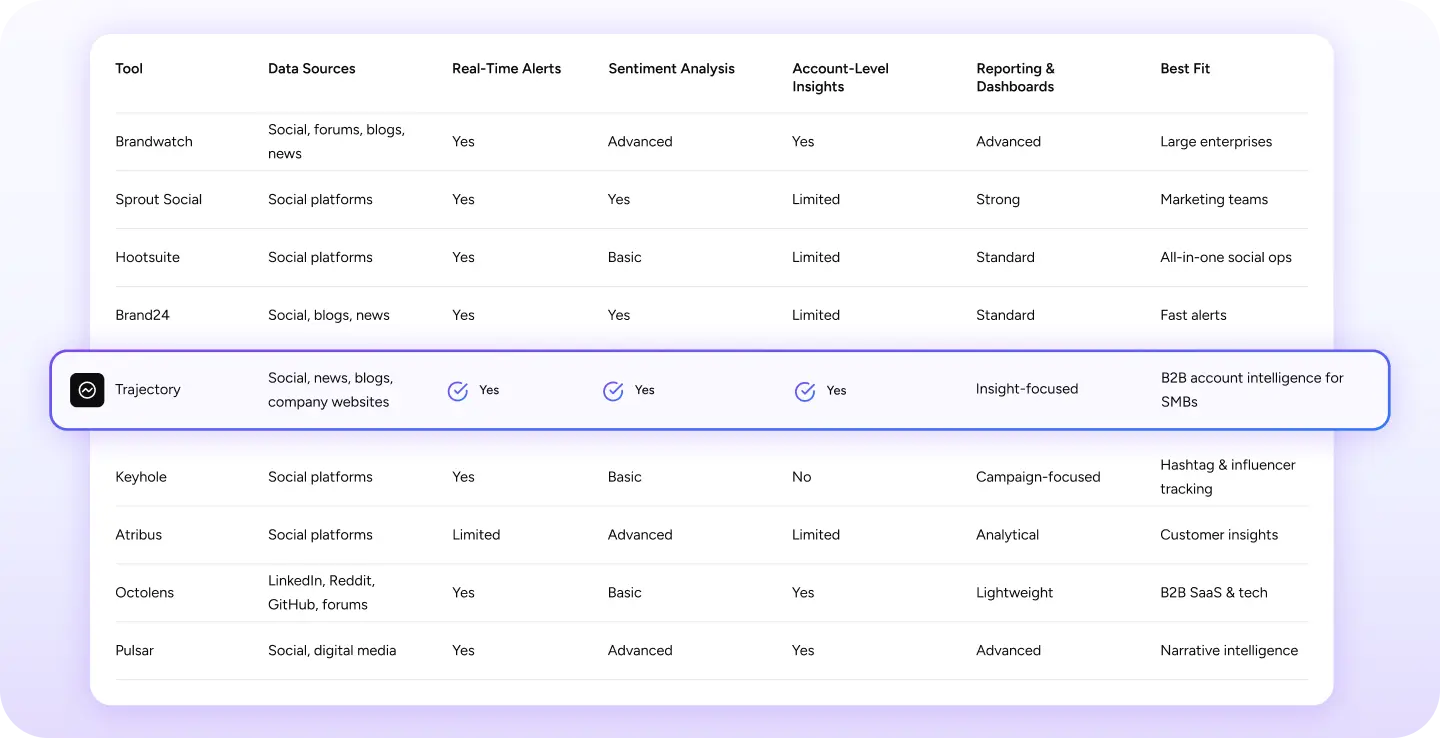Click "Social platforms" in the Sprout Social row
The height and width of the screenshot is (738, 1440).
coord(320,200)
